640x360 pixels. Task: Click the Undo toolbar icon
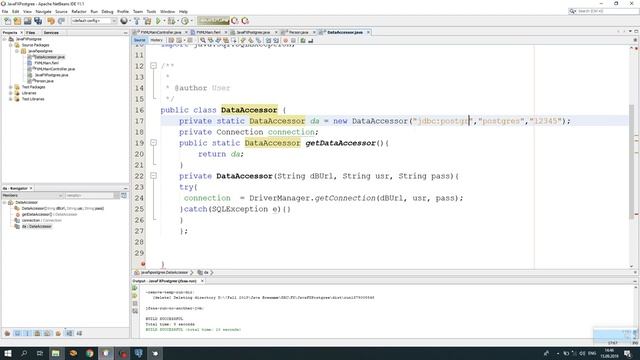point(51,21)
